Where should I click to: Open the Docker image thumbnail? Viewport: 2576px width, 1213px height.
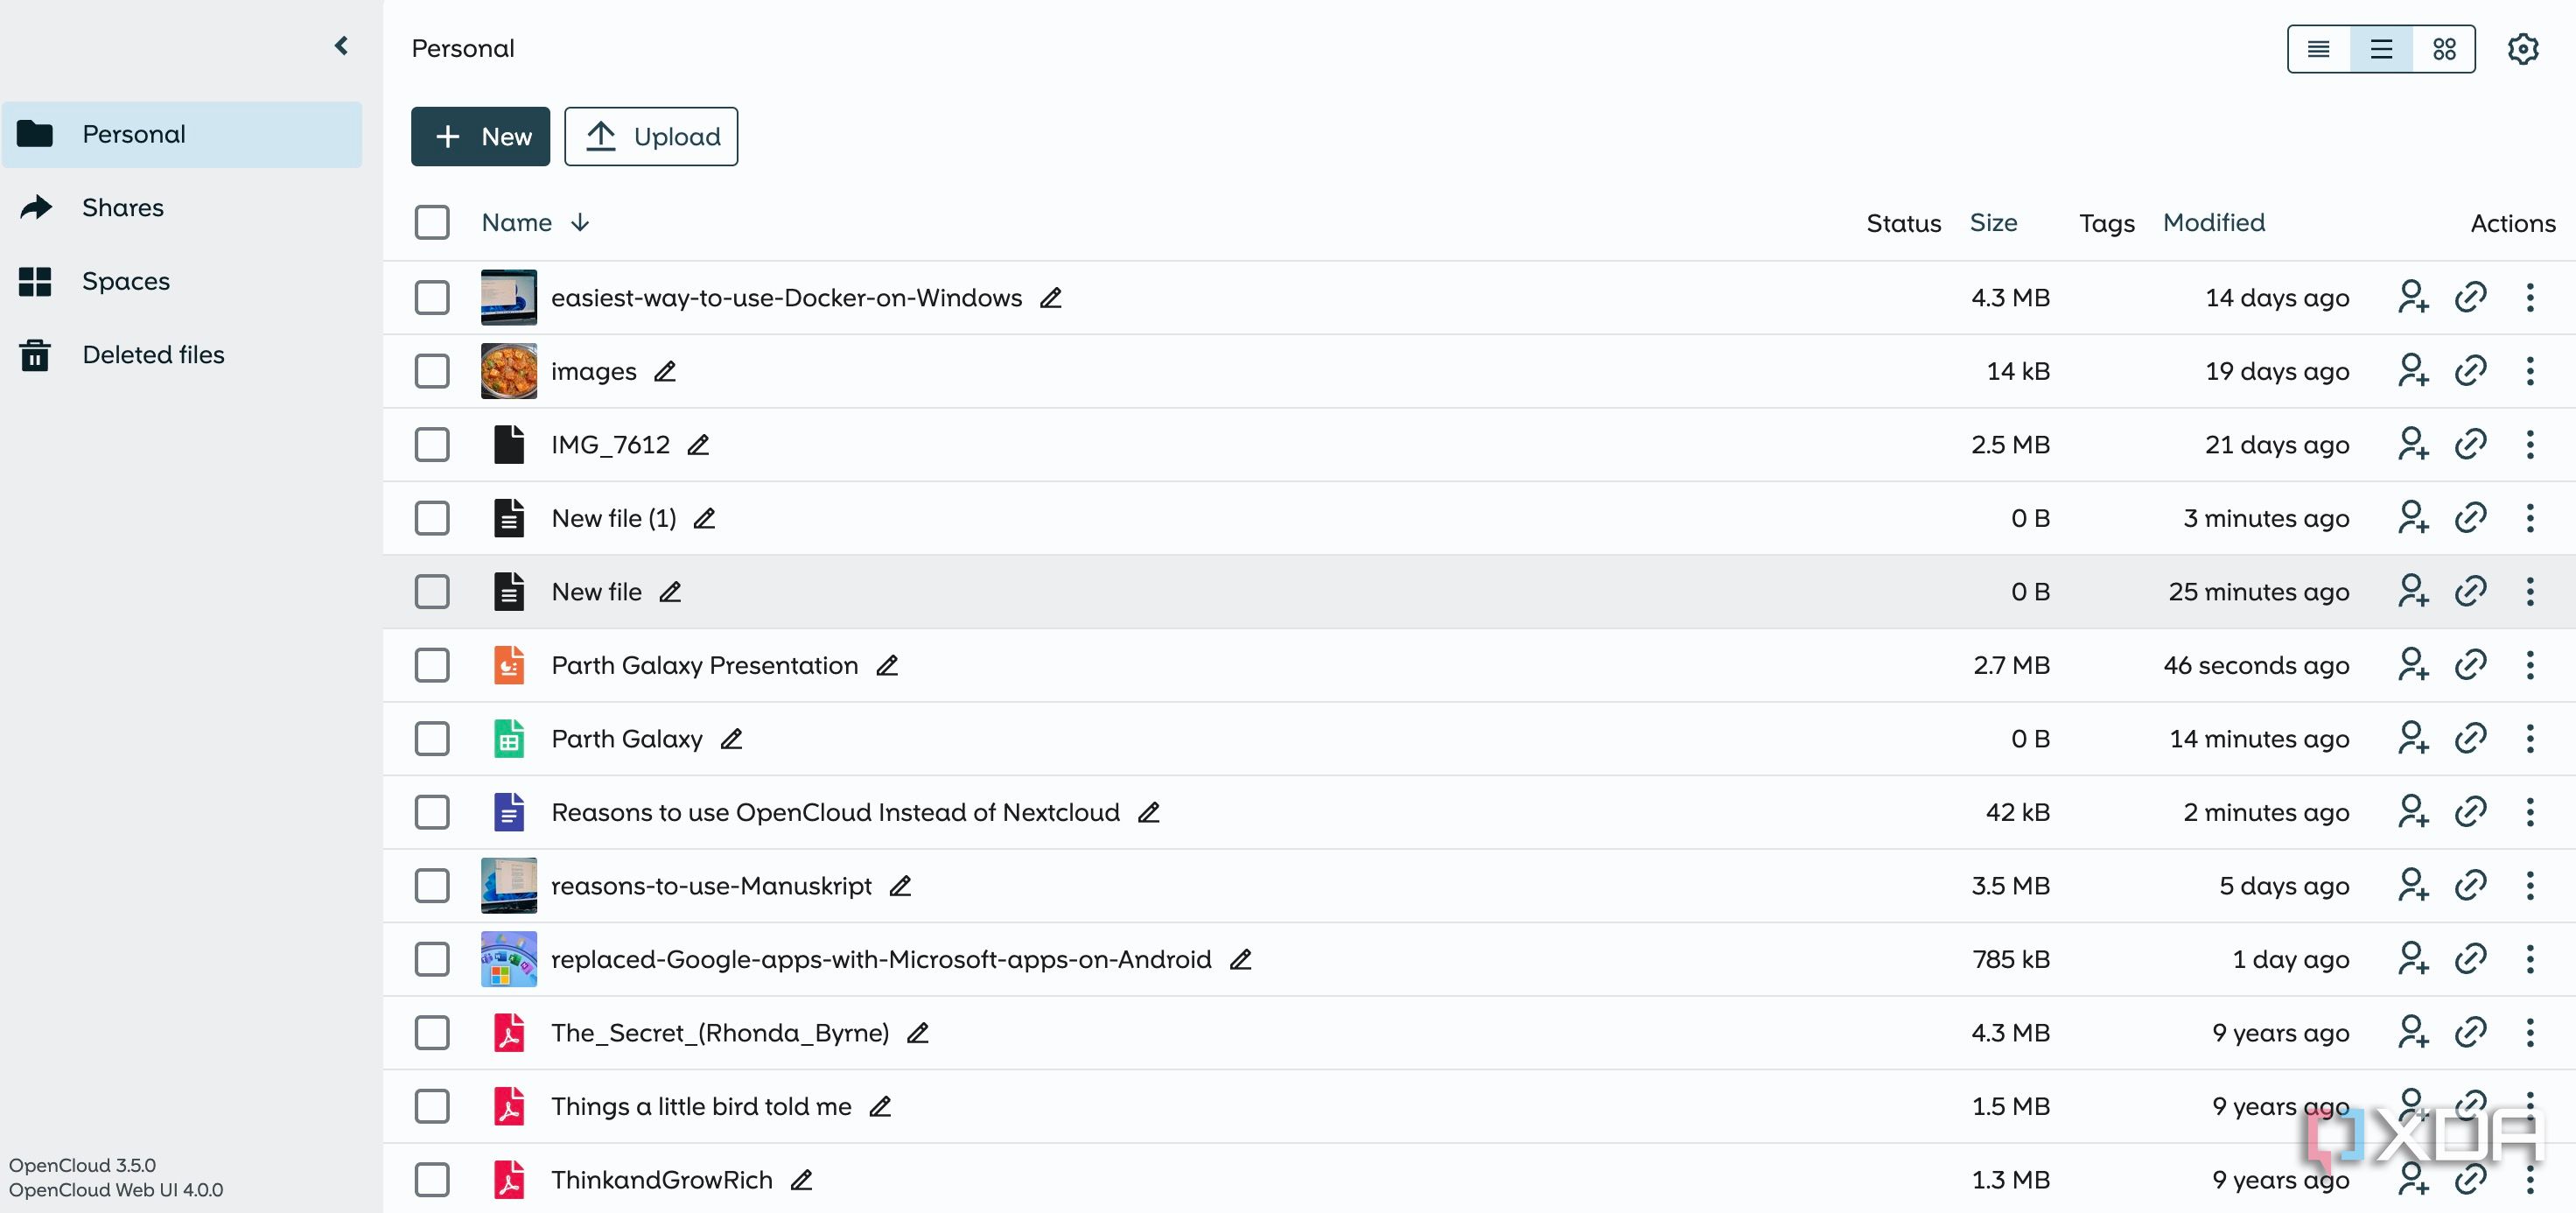(x=508, y=298)
